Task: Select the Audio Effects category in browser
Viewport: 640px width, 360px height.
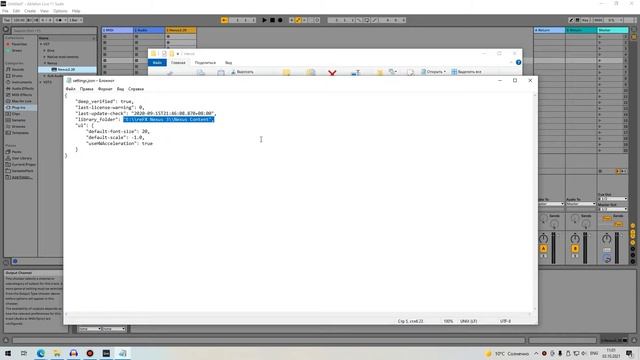Action: 22,89
